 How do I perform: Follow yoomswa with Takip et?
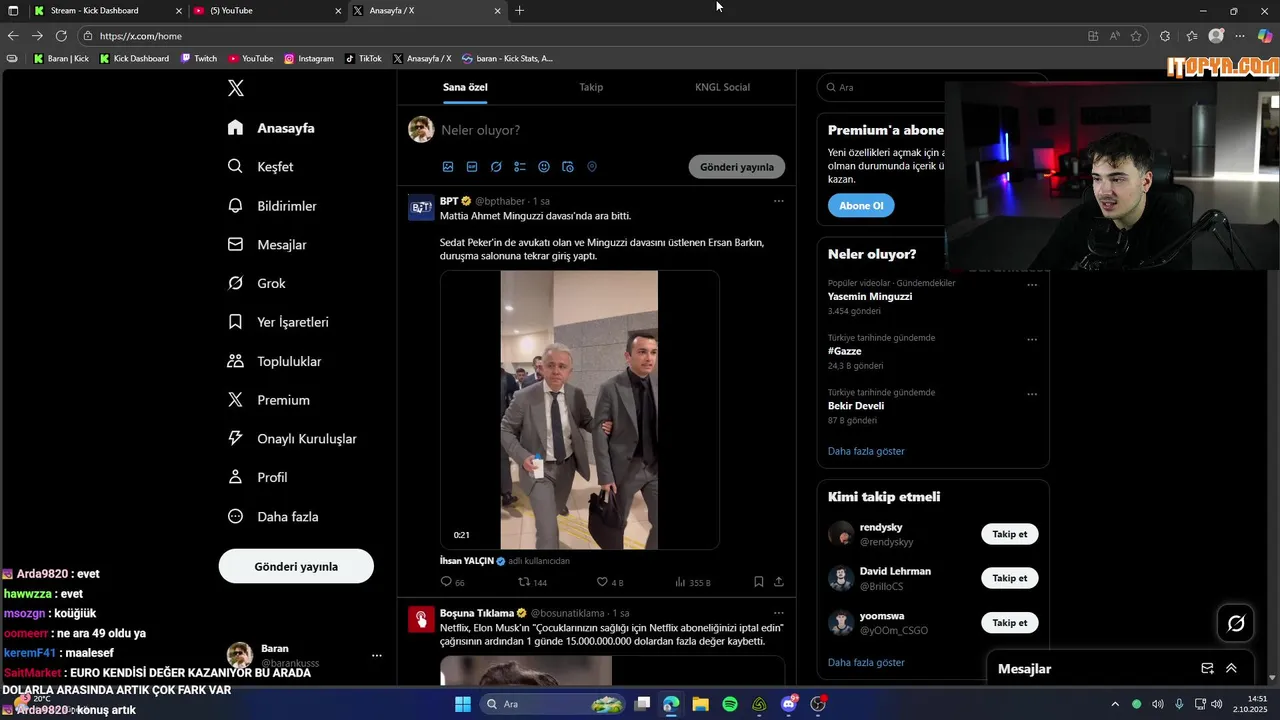1010,623
